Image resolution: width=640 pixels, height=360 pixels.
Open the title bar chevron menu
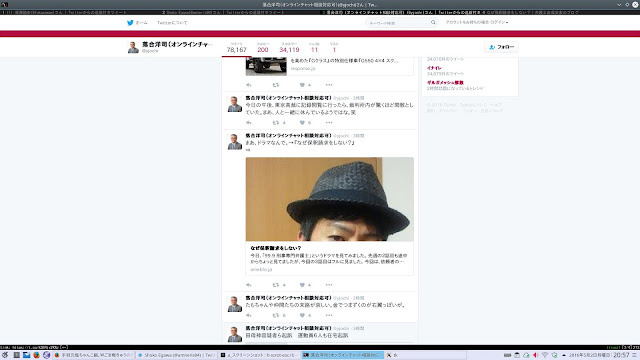click(x=619, y=4)
